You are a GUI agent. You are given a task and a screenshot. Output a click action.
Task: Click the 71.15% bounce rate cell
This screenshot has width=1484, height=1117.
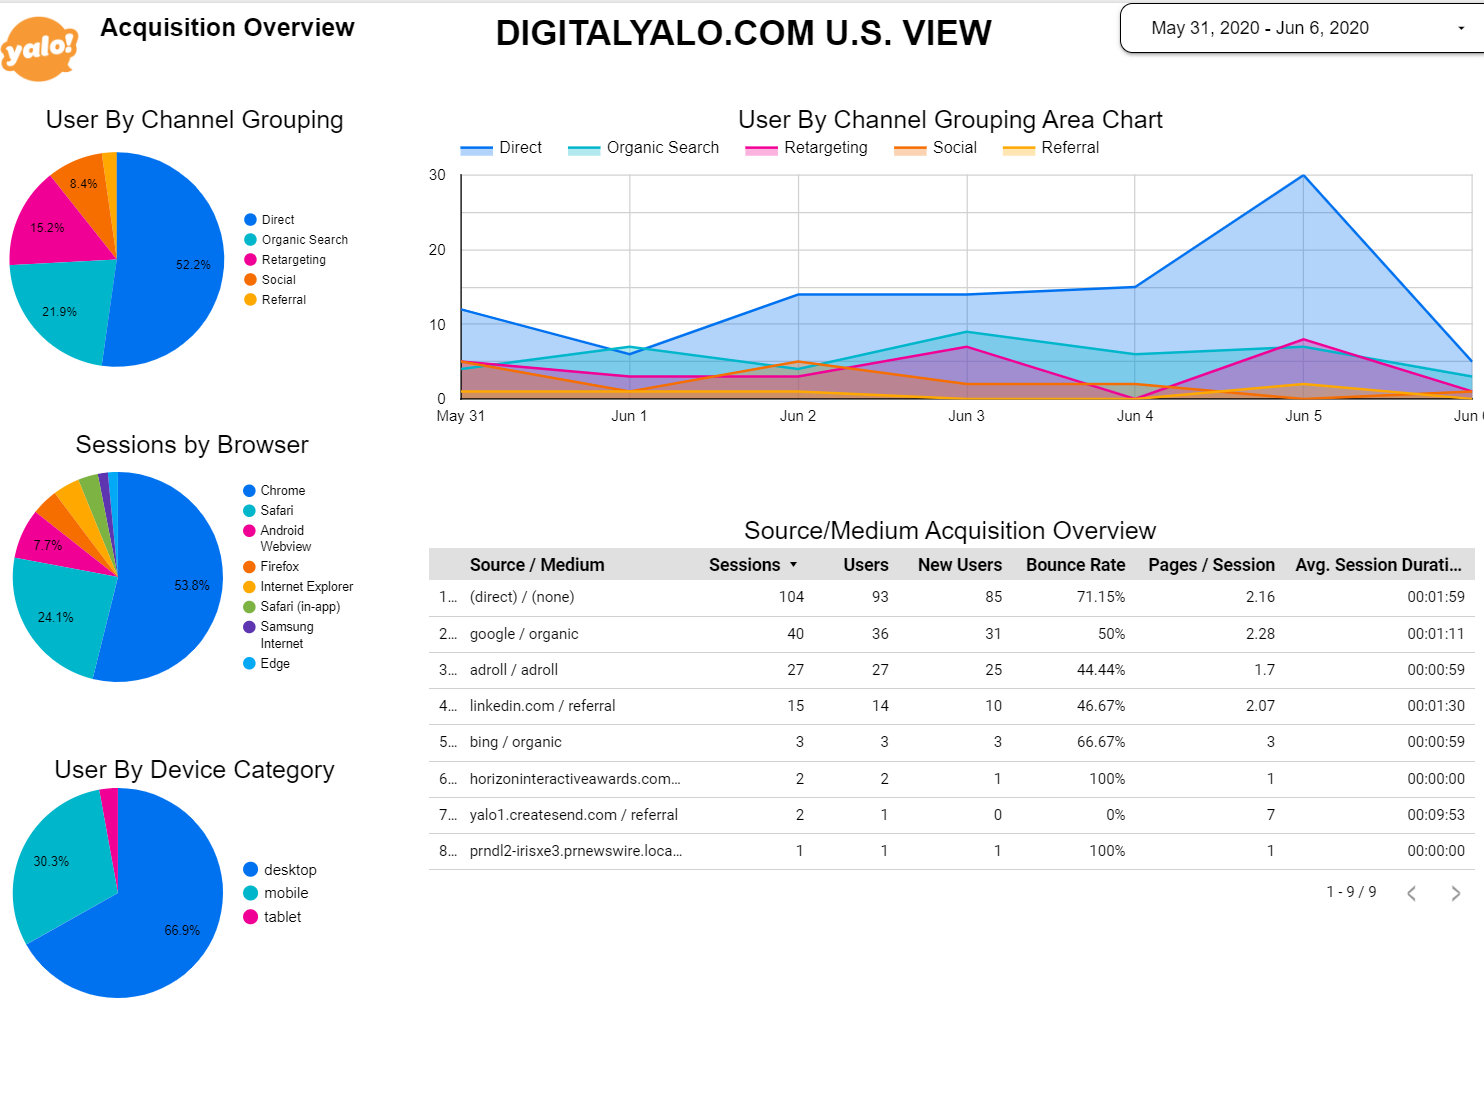[x=1100, y=597]
